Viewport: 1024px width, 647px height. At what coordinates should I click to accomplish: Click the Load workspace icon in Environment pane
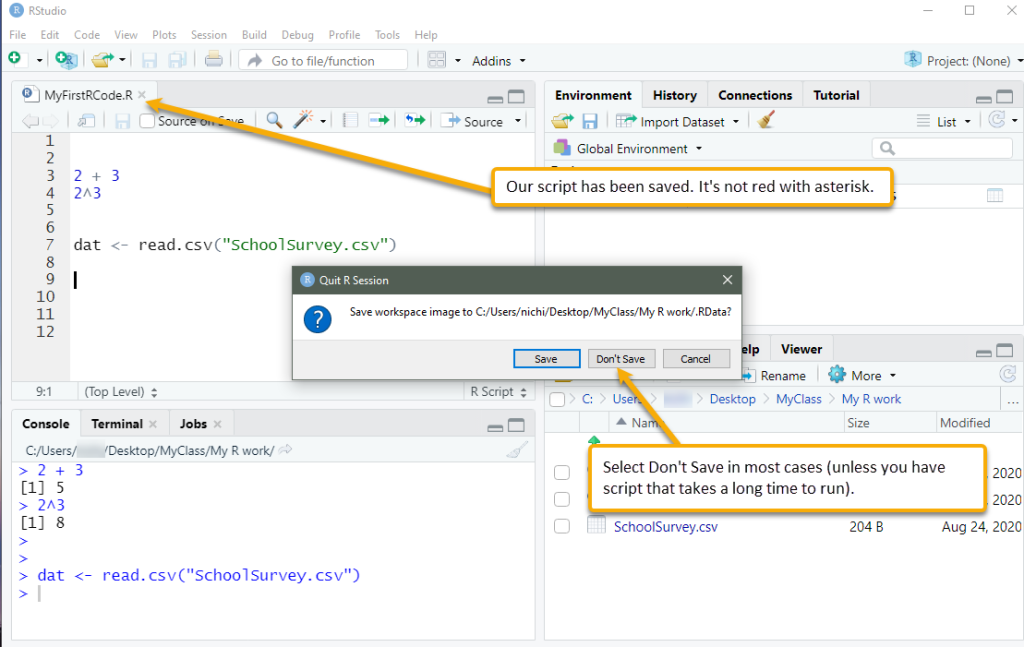click(562, 121)
